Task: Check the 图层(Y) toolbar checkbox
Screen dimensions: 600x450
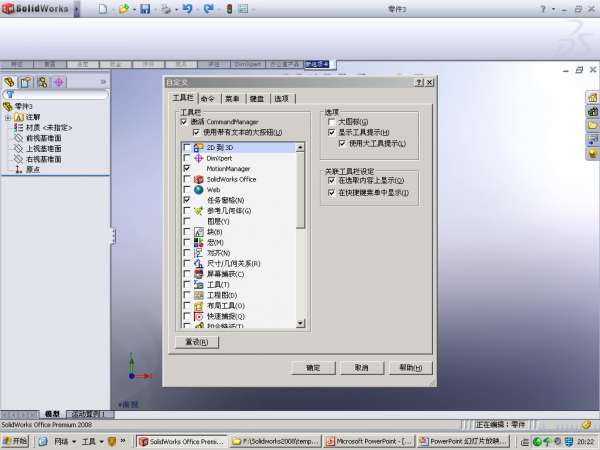Action: [187, 221]
